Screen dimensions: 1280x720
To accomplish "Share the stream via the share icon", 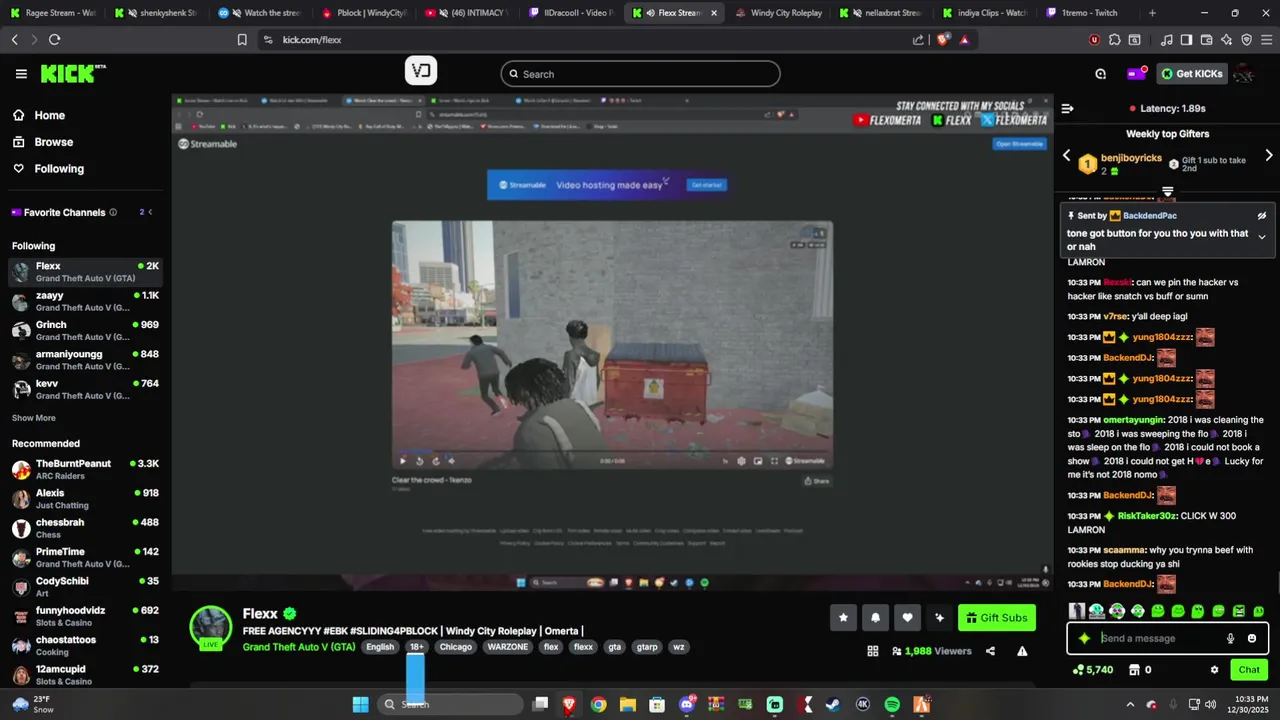I will click(990, 651).
